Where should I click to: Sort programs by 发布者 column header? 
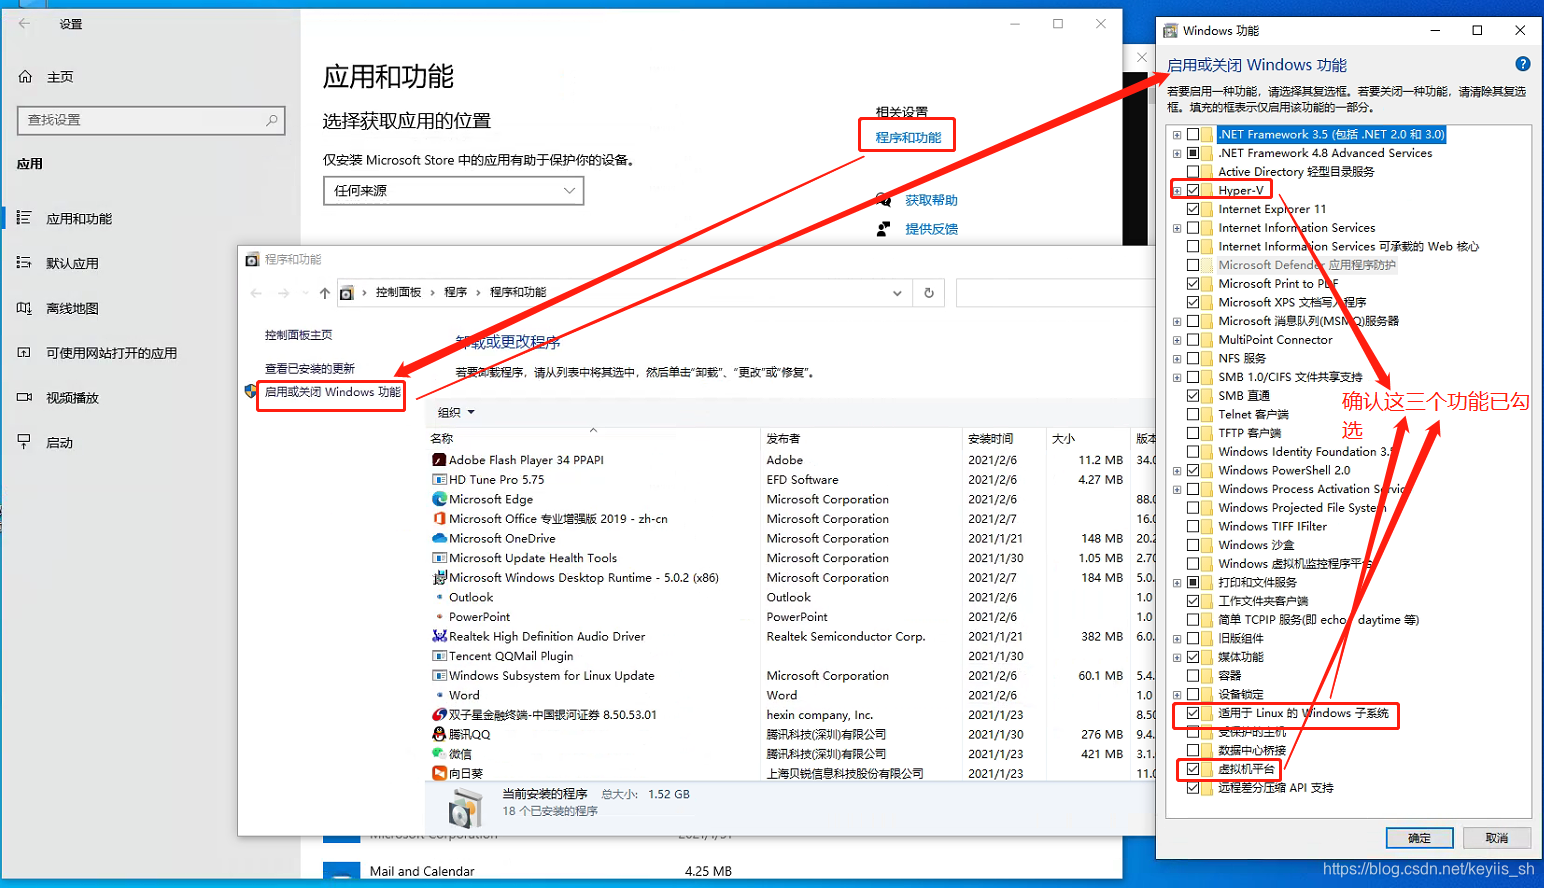coord(783,439)
